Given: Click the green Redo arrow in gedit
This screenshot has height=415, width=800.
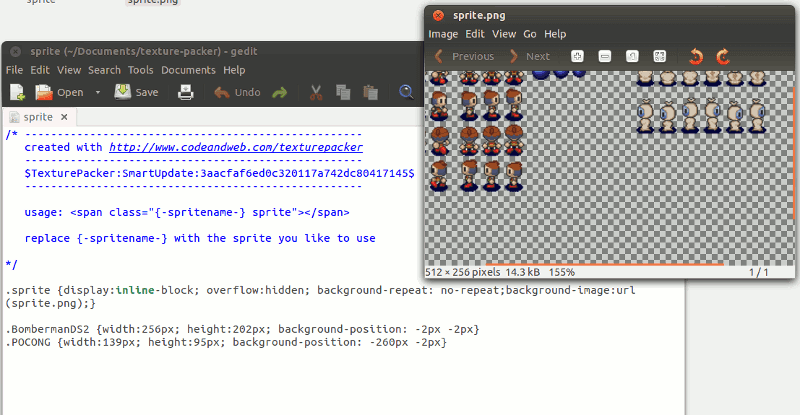Looking at the screenshot, I should pyautogui.click(x=280, y=92).
